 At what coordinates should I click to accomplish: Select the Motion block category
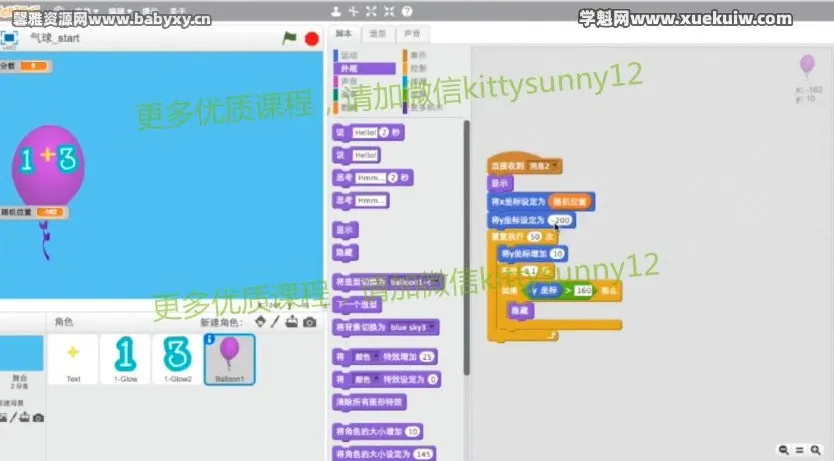tap(363, 56)
